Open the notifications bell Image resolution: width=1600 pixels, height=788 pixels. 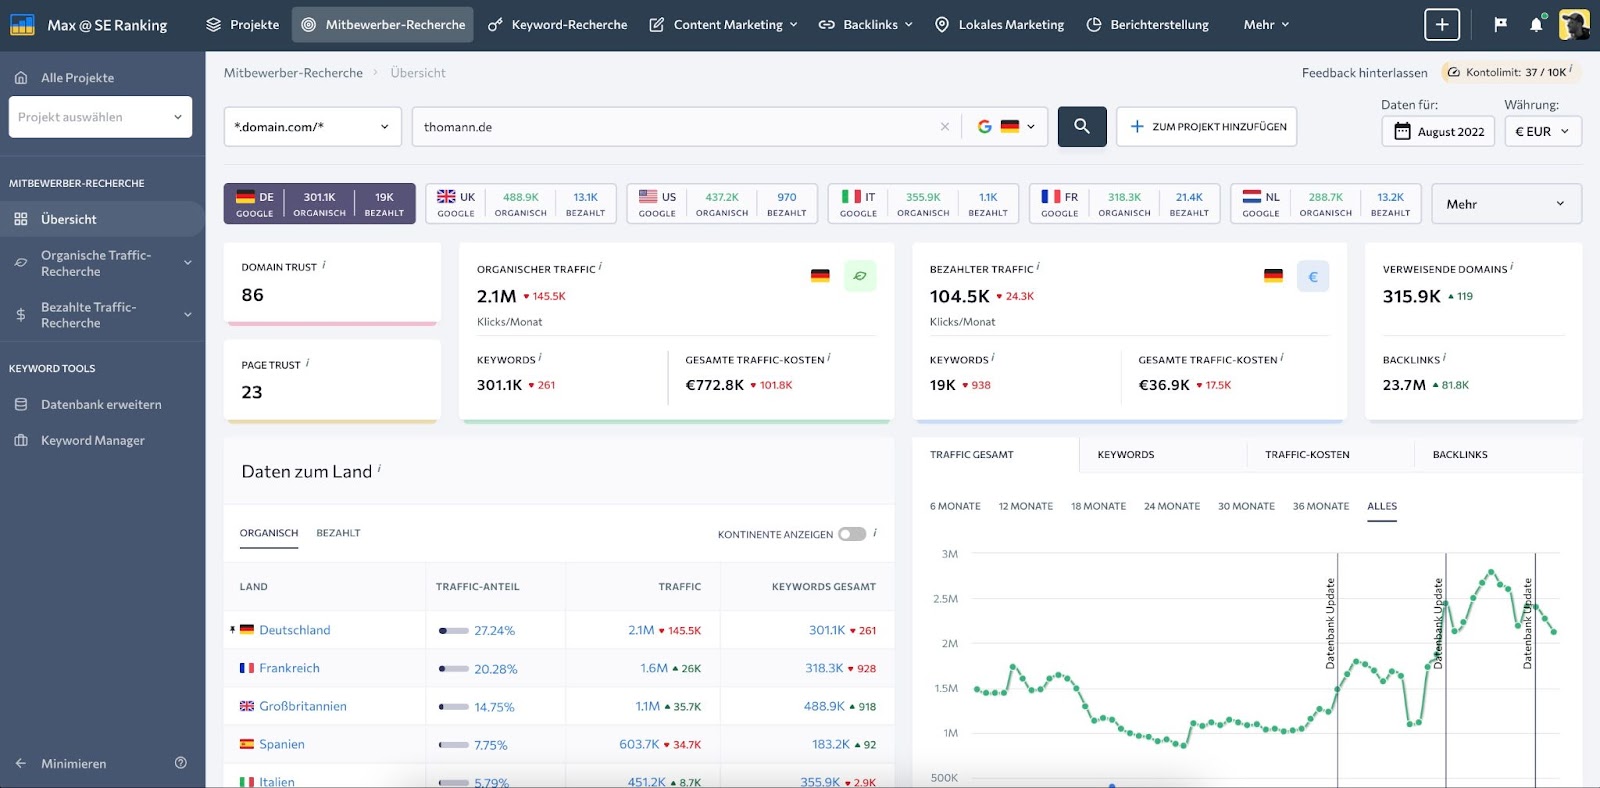point(1536,25)
